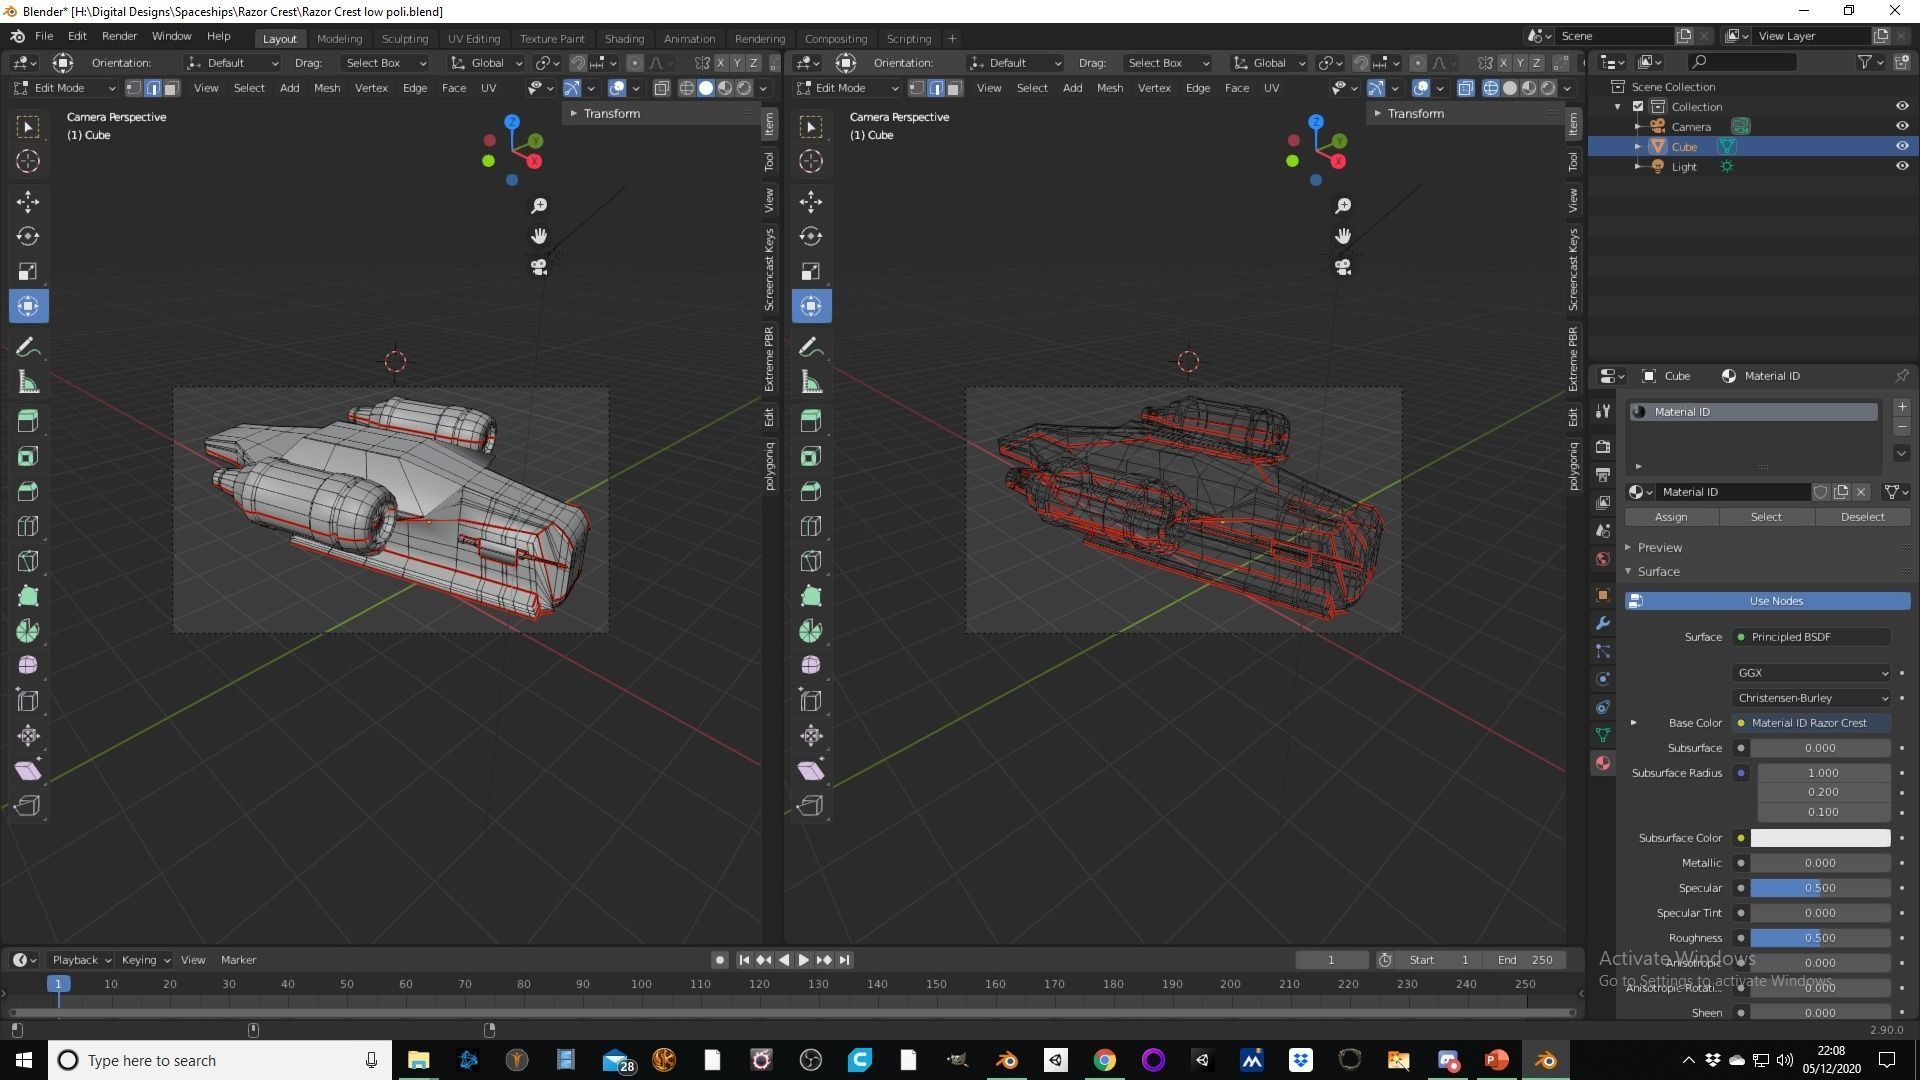Click the zoom icon in left viewport
This screenshot has height=1080, width=1920.
pos(539,205)
